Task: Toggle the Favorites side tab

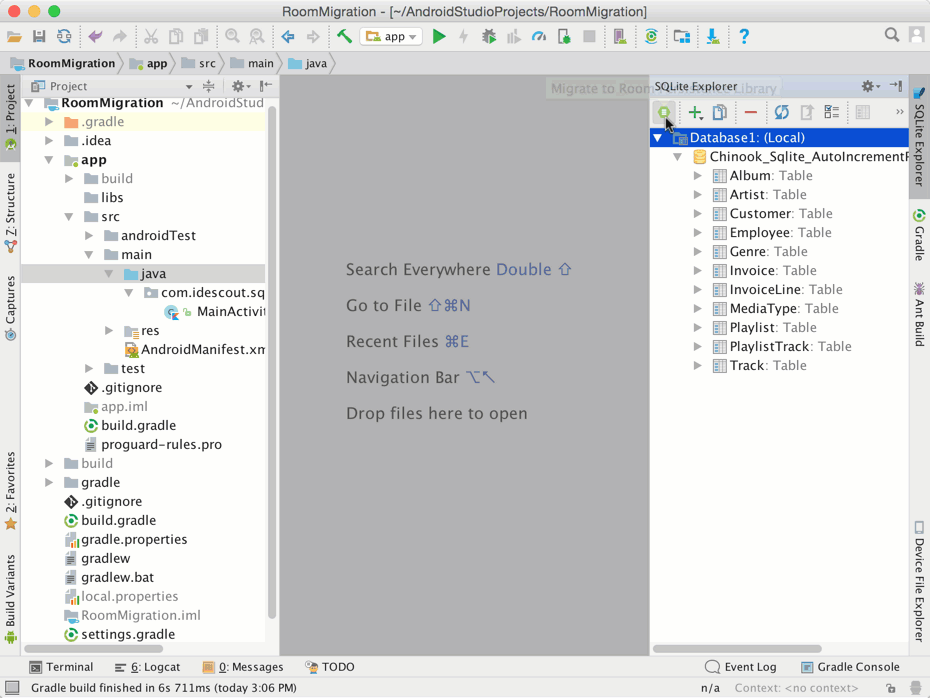Action: tap(11, 490)
